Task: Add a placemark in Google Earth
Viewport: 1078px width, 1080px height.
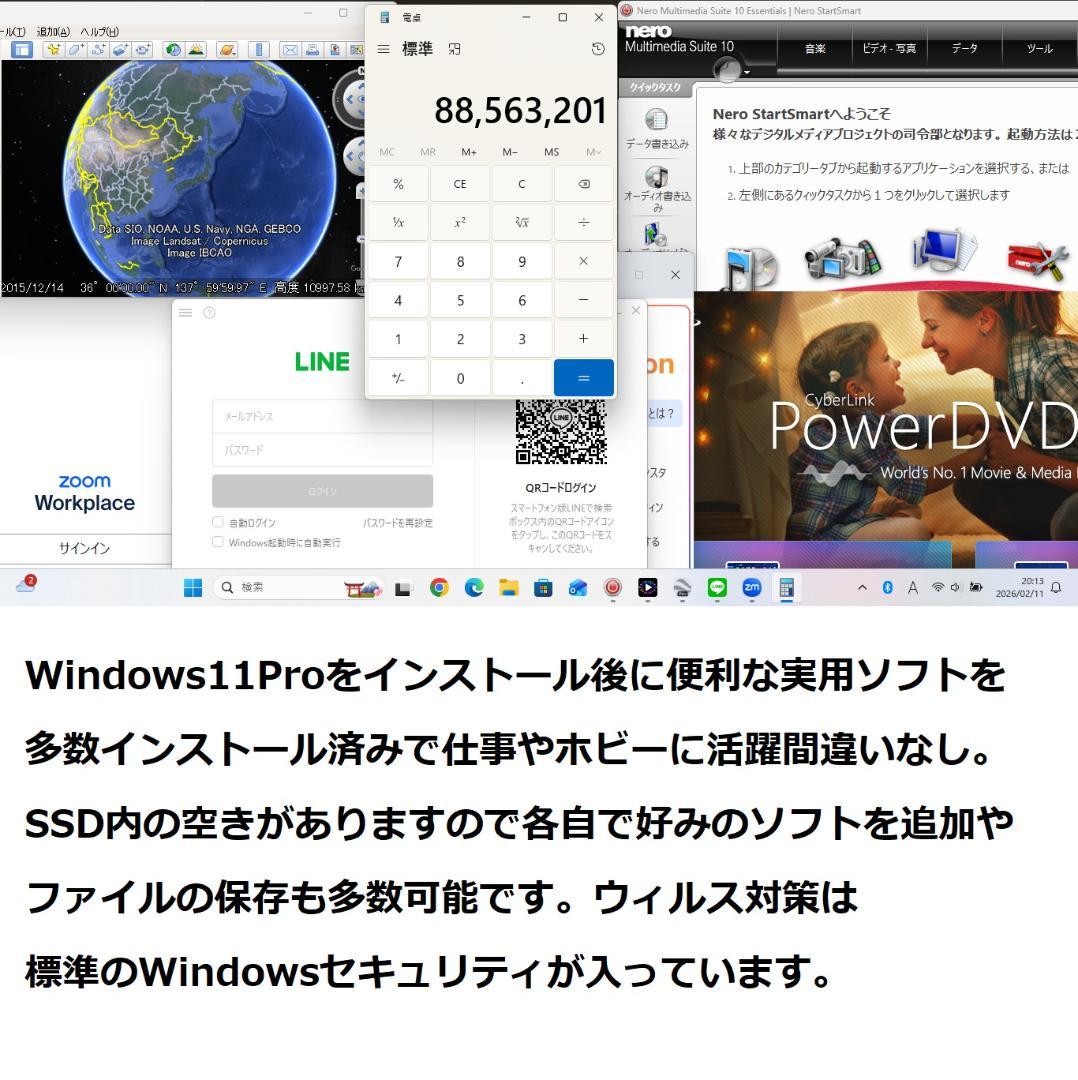Action: (x=53, y=47)
